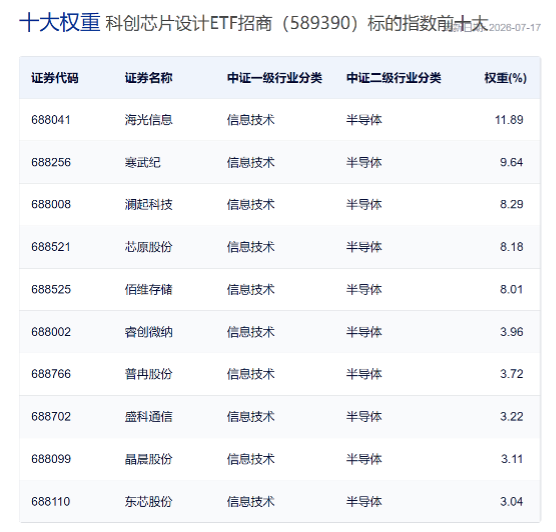Click the 十大权重 heading
Viewport: 556px width, 532px height.
(x=60, y=22)
